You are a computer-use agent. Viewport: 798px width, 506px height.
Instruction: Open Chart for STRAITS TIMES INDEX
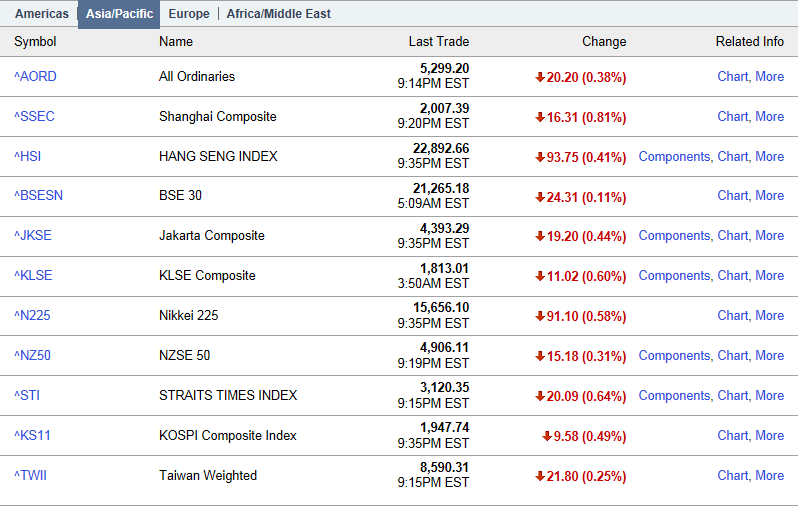732,395
